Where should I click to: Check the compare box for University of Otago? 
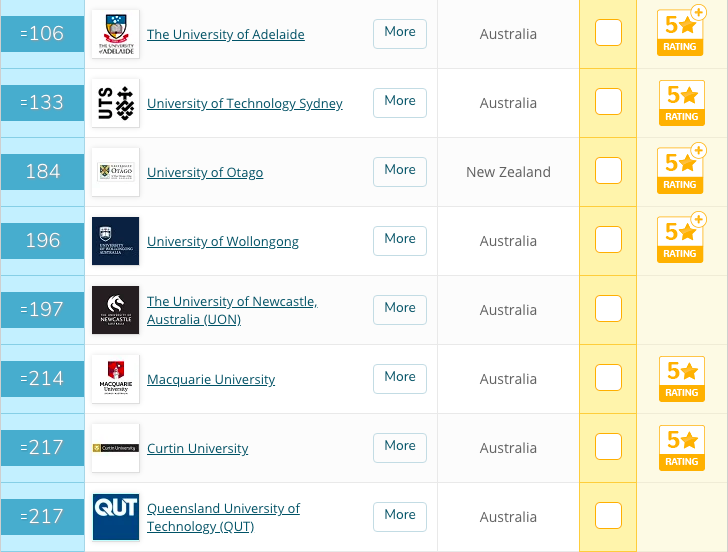pyautogui.click(x=608, y=170)
